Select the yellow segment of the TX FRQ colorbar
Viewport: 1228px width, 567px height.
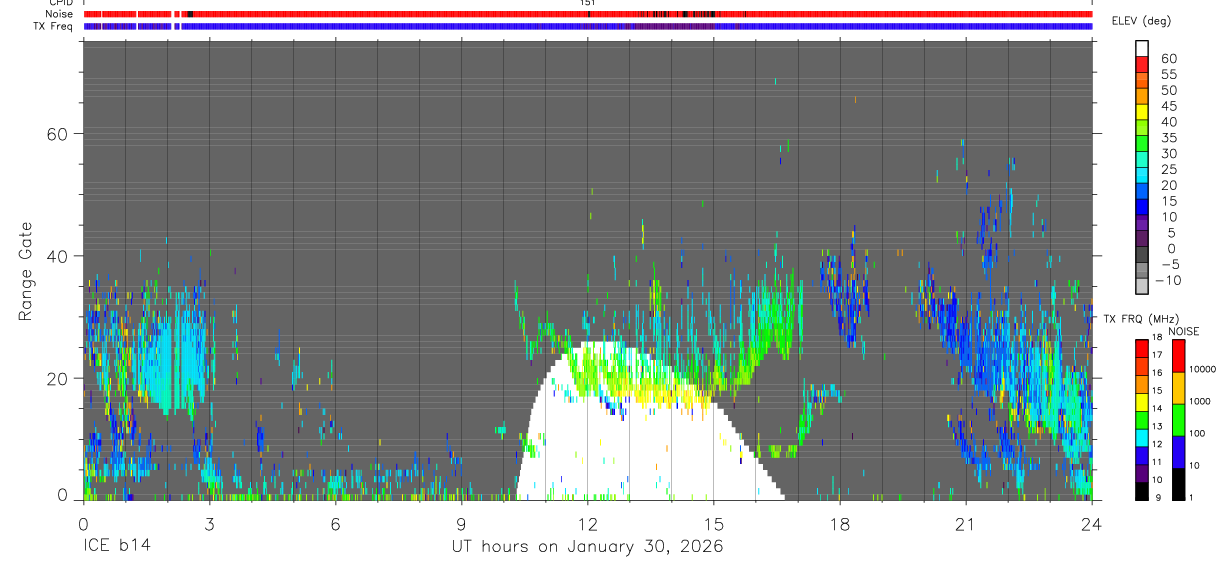coord(1141,402)
